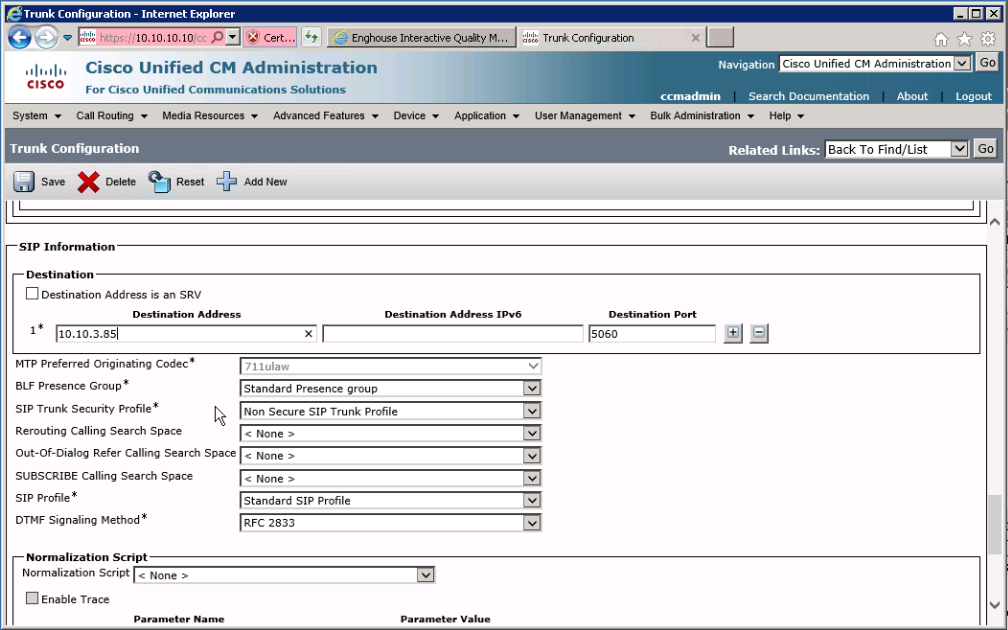The width and height of the screenshot is (1008, 630).
Task: Click the Destination Address IPv6 input field
Action: pyautogui.click(x=453, y=334)
